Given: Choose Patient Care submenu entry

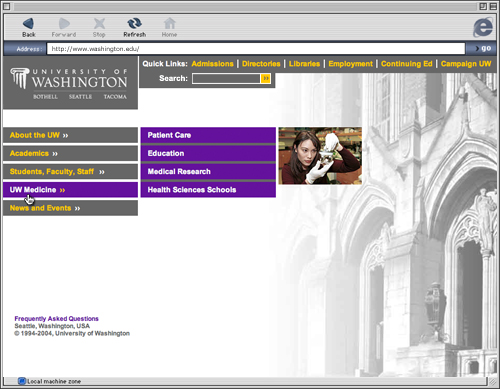Looking at the screenshot, I should [208, 135].
